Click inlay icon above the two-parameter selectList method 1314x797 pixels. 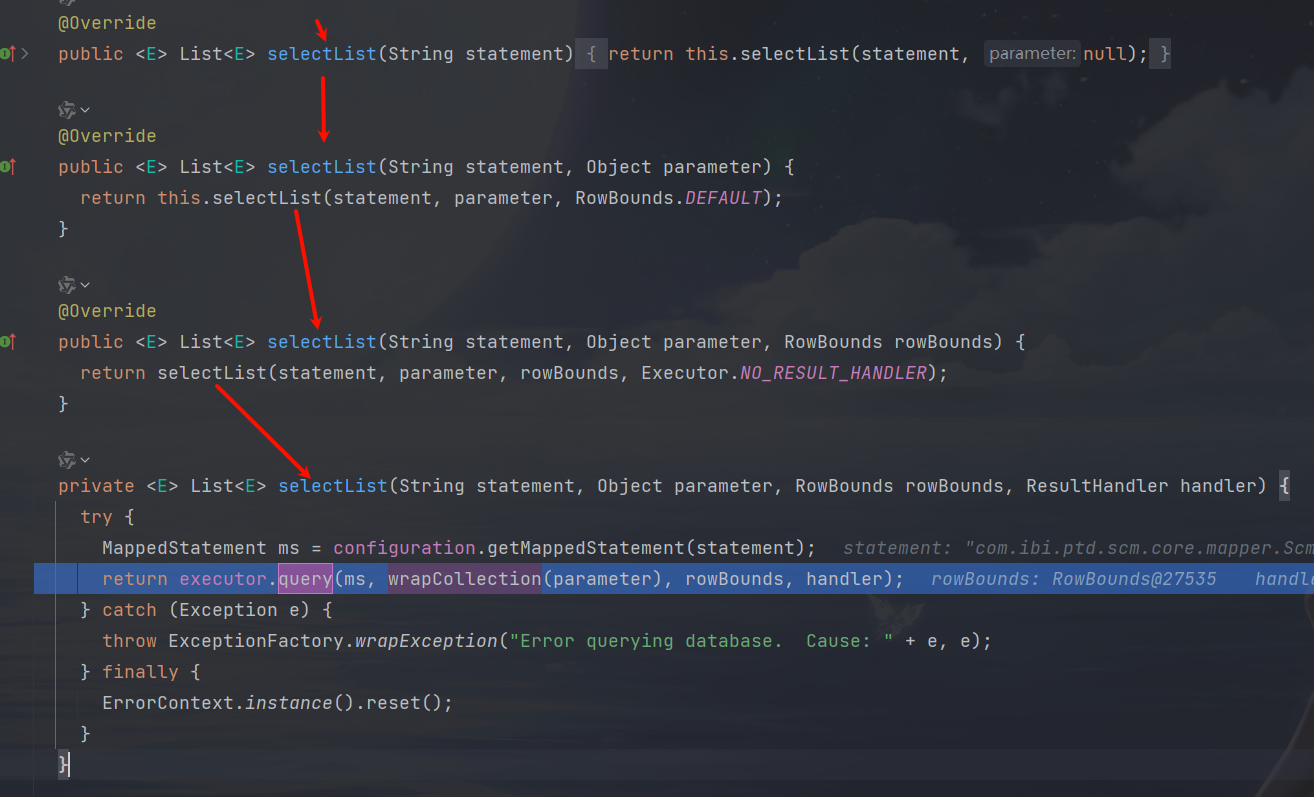[x=67, y=109]
